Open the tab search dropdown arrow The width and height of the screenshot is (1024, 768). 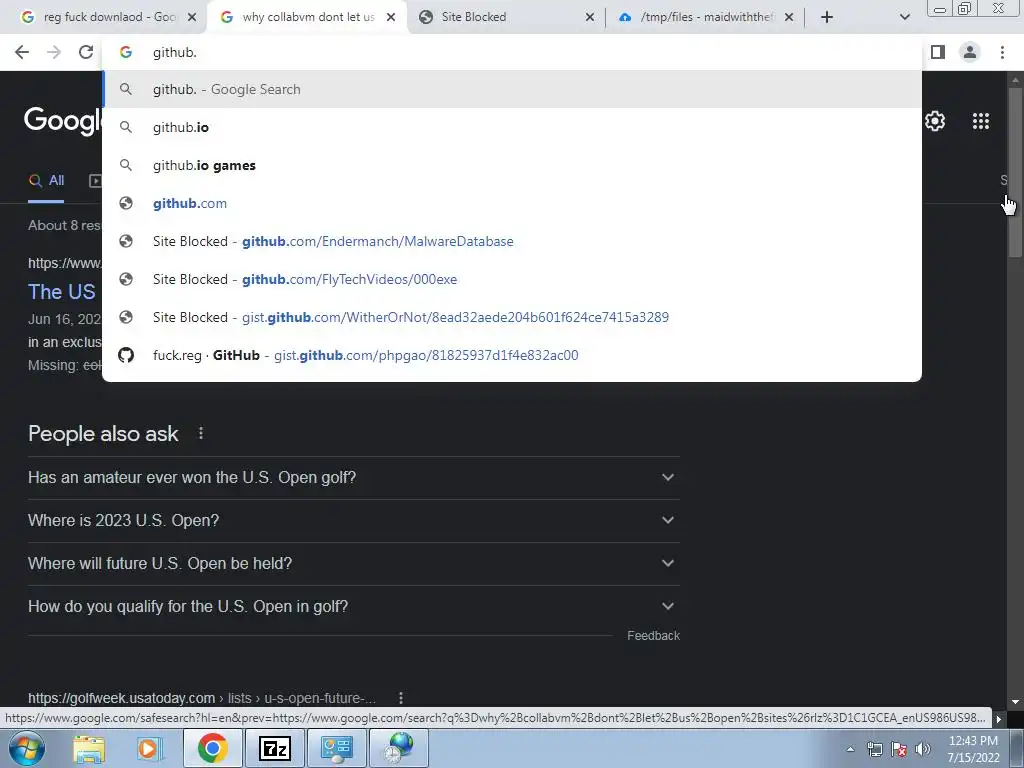[x=904, y=17]
